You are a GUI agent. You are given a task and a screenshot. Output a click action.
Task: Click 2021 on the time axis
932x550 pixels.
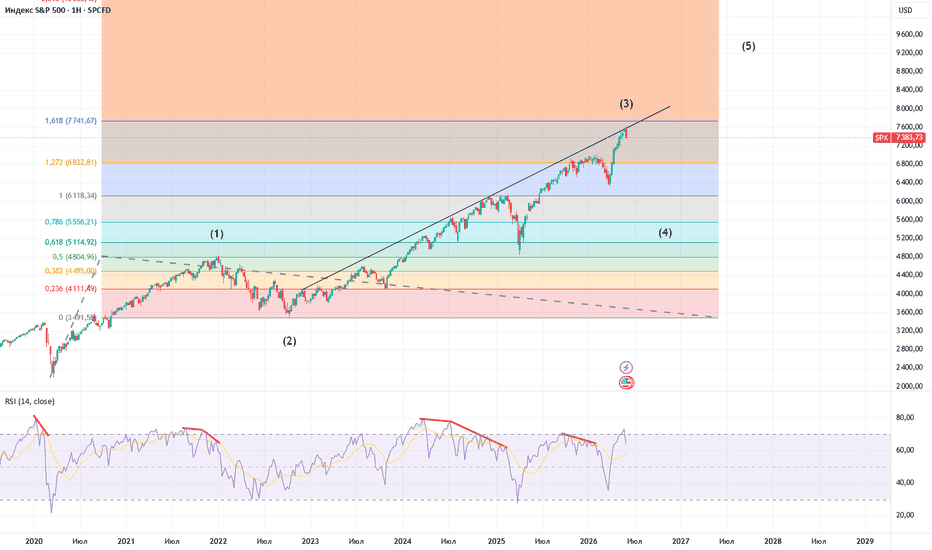click(x=126, y=541)
